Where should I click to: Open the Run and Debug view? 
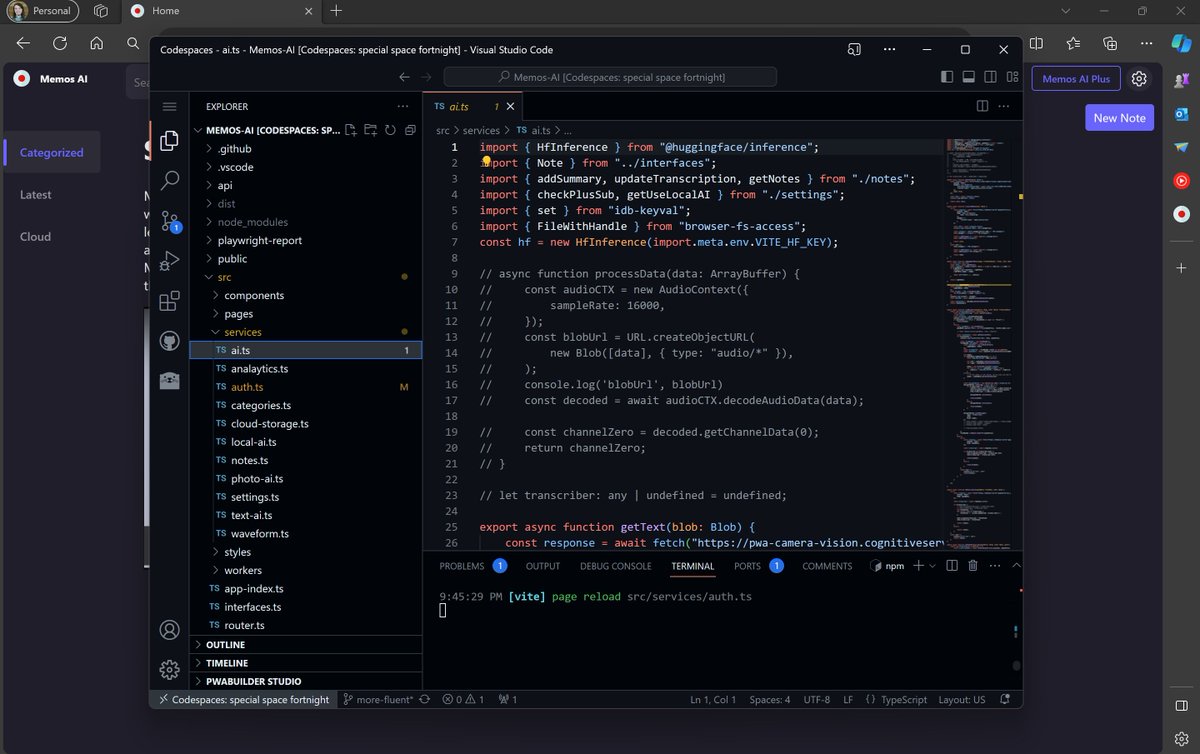click(169, 261)
